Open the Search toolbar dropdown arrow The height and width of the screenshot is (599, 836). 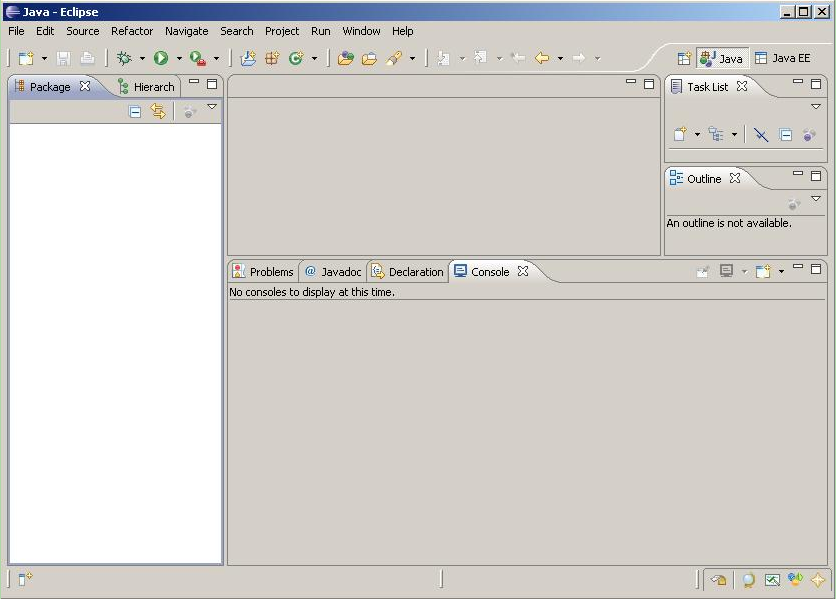[x=412, y=58]
